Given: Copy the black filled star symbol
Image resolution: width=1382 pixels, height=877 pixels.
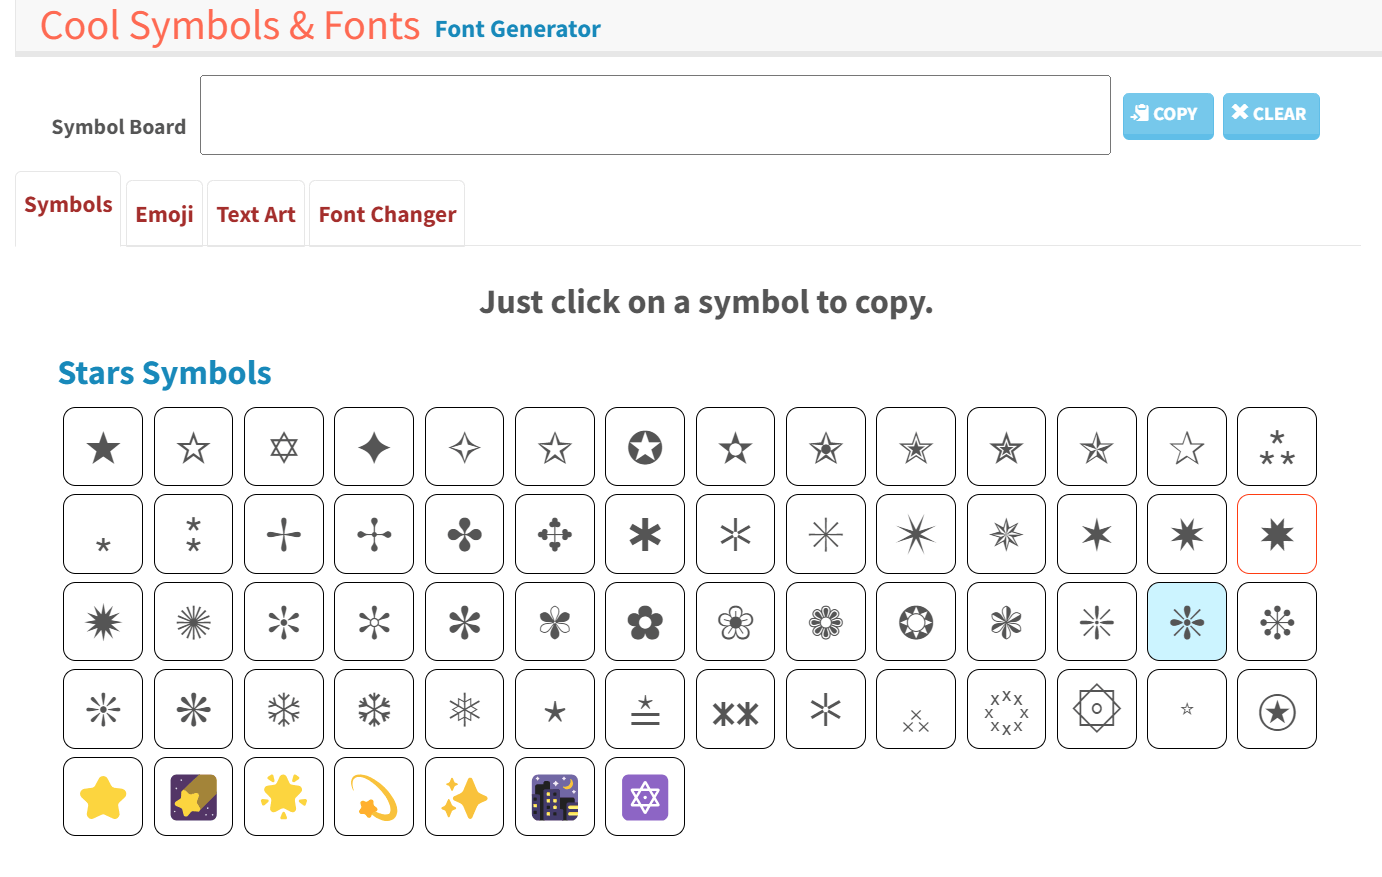Looking at the screenshot, I should tap(103, 446).
